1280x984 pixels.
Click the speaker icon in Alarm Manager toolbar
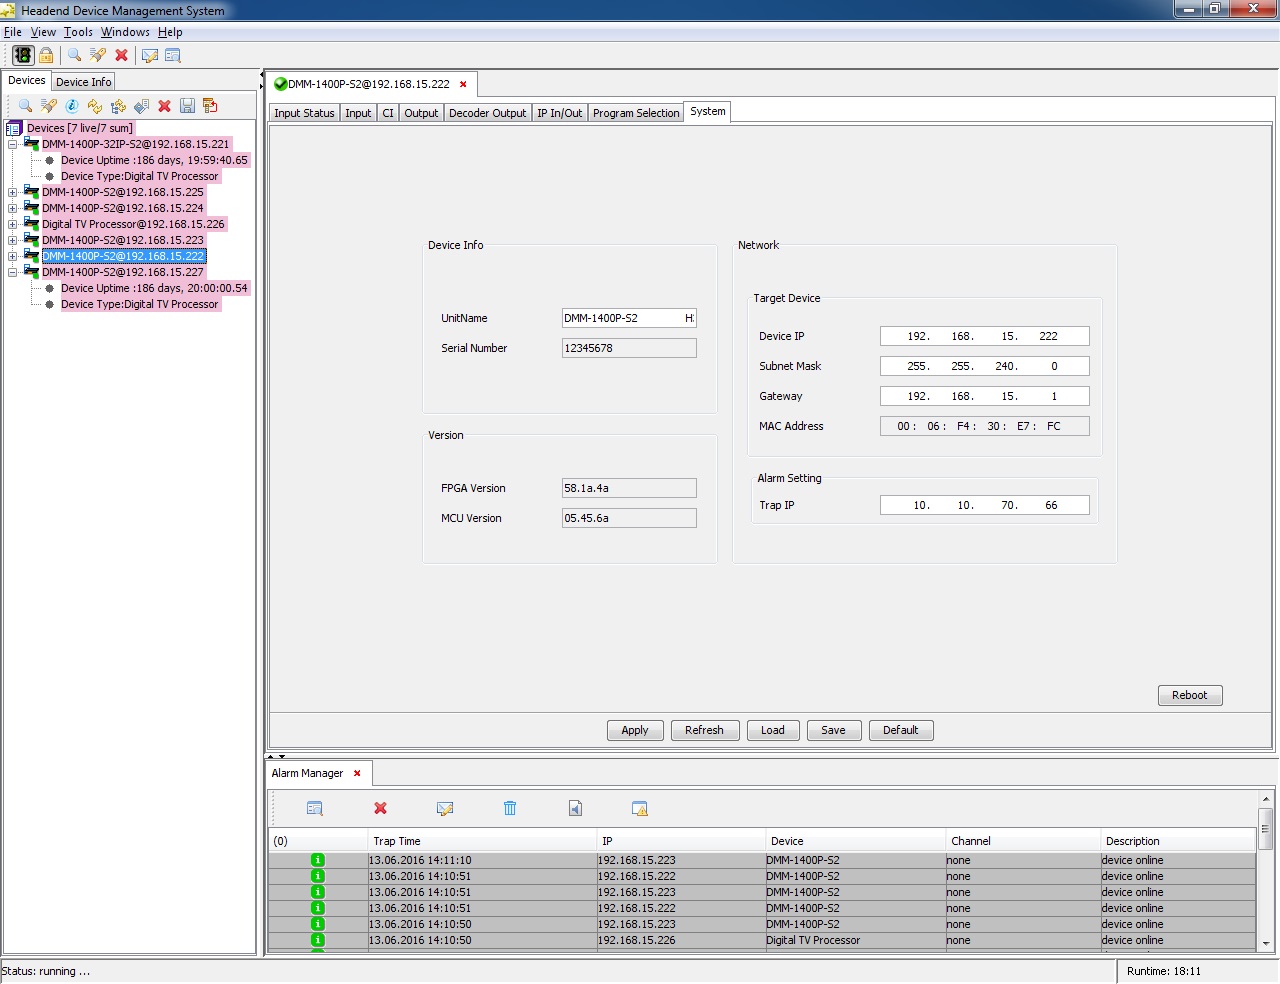575,808
